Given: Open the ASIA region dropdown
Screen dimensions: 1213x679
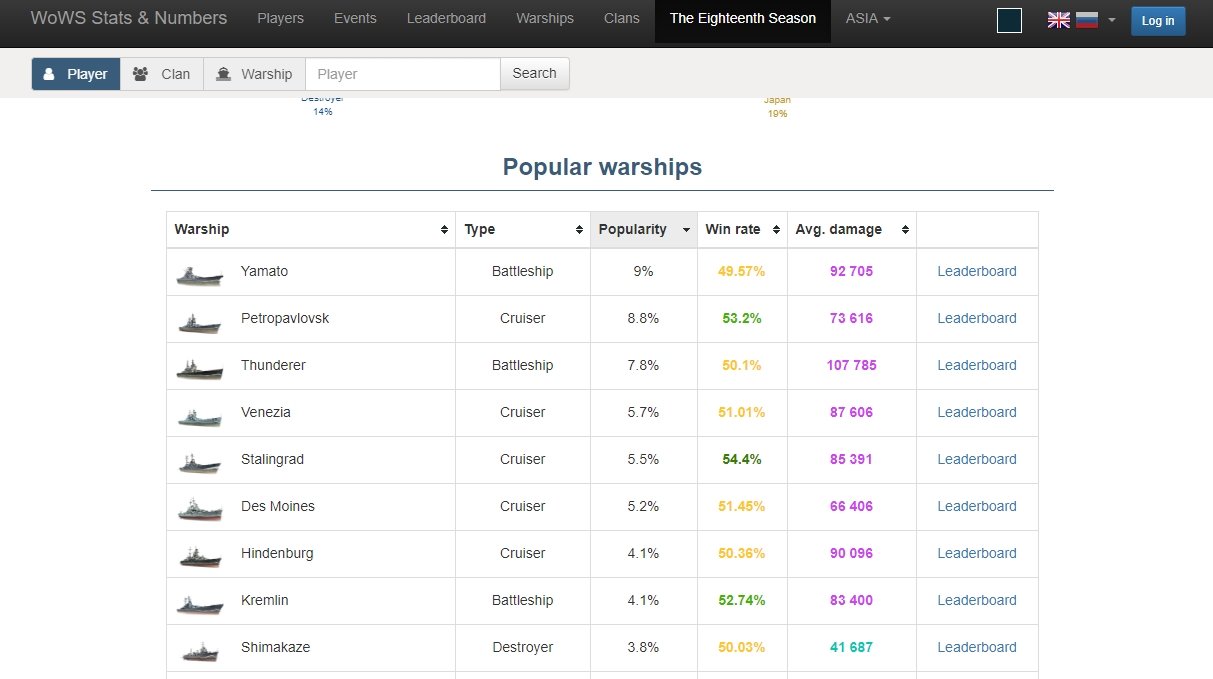Looking at the screenshot, I should pyautogui.click(x=868, y=18).
